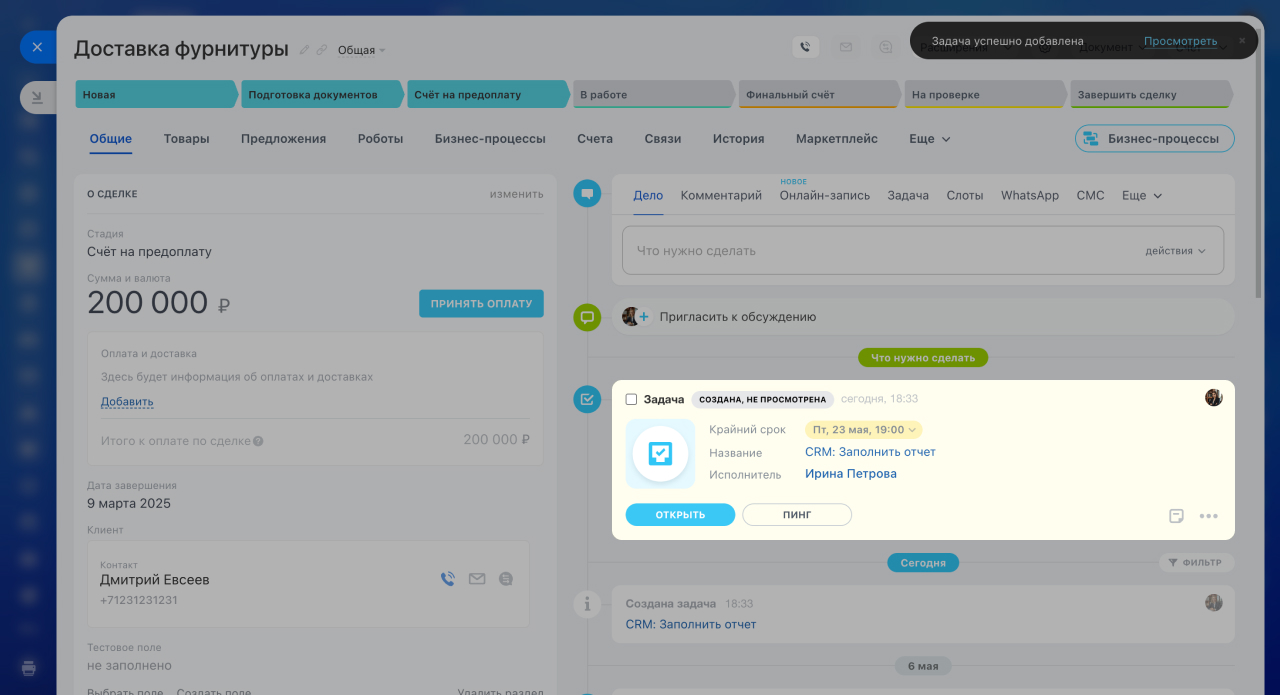1280x695 pixels.
Task: Click the note icon on task card
Action: tap(1177, 516)
